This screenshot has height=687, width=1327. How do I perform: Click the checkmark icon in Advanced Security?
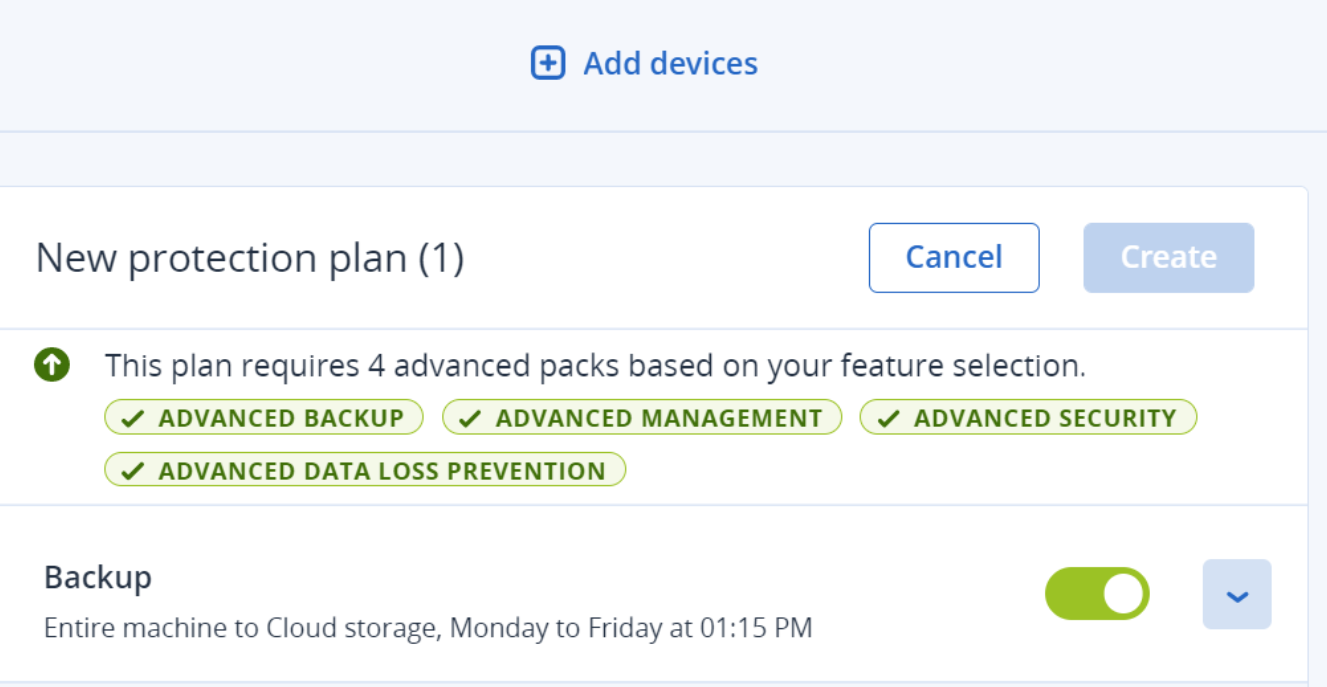click(888, 419)
